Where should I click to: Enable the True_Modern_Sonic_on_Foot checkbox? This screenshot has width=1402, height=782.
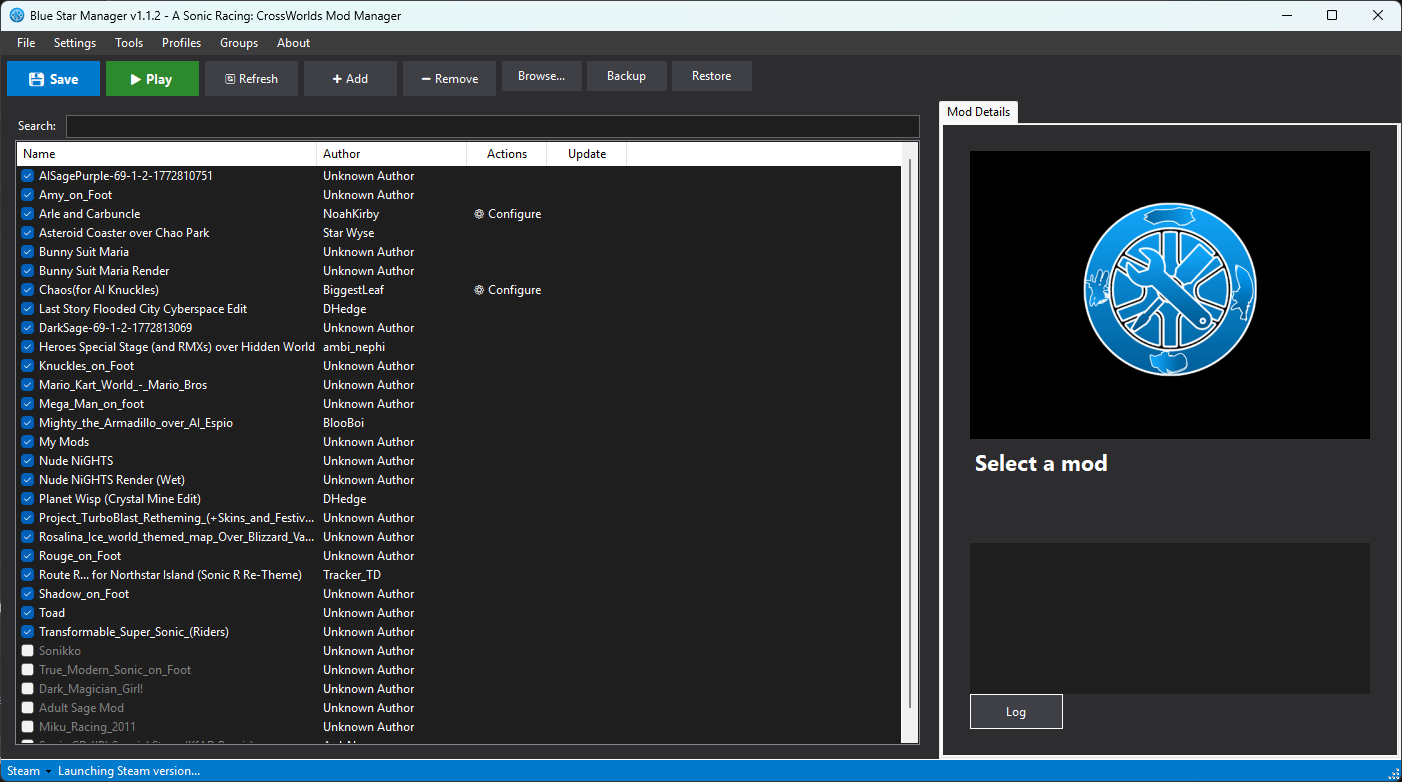coord(28,670)
